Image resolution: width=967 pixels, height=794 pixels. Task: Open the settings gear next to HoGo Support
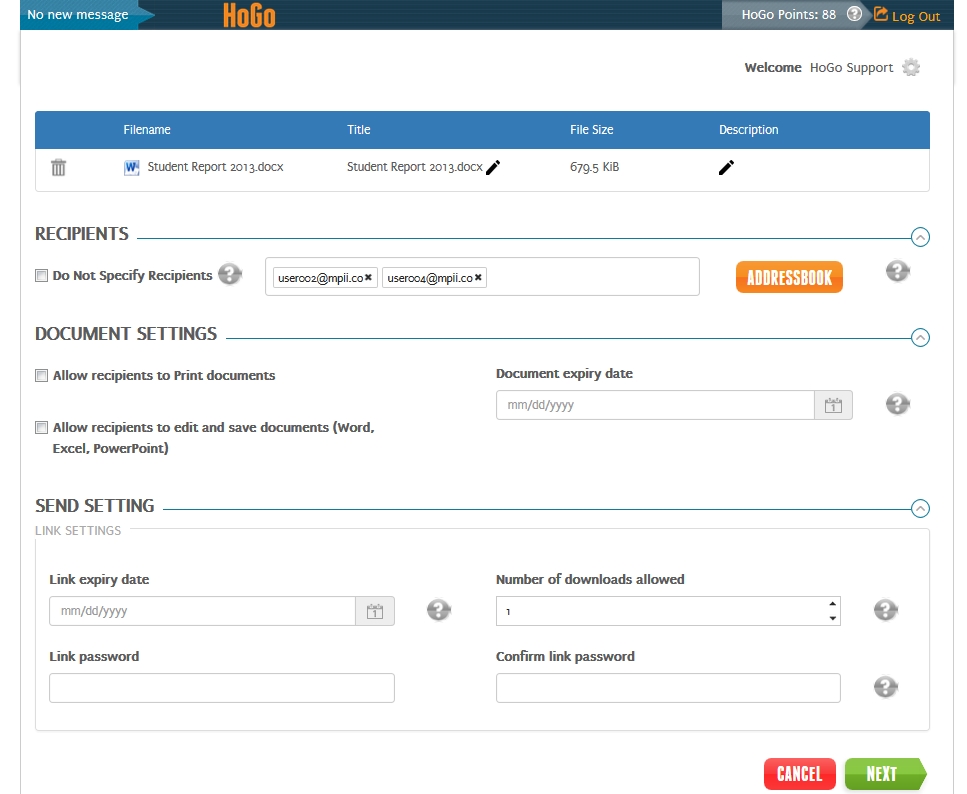(x=910, y=68)
